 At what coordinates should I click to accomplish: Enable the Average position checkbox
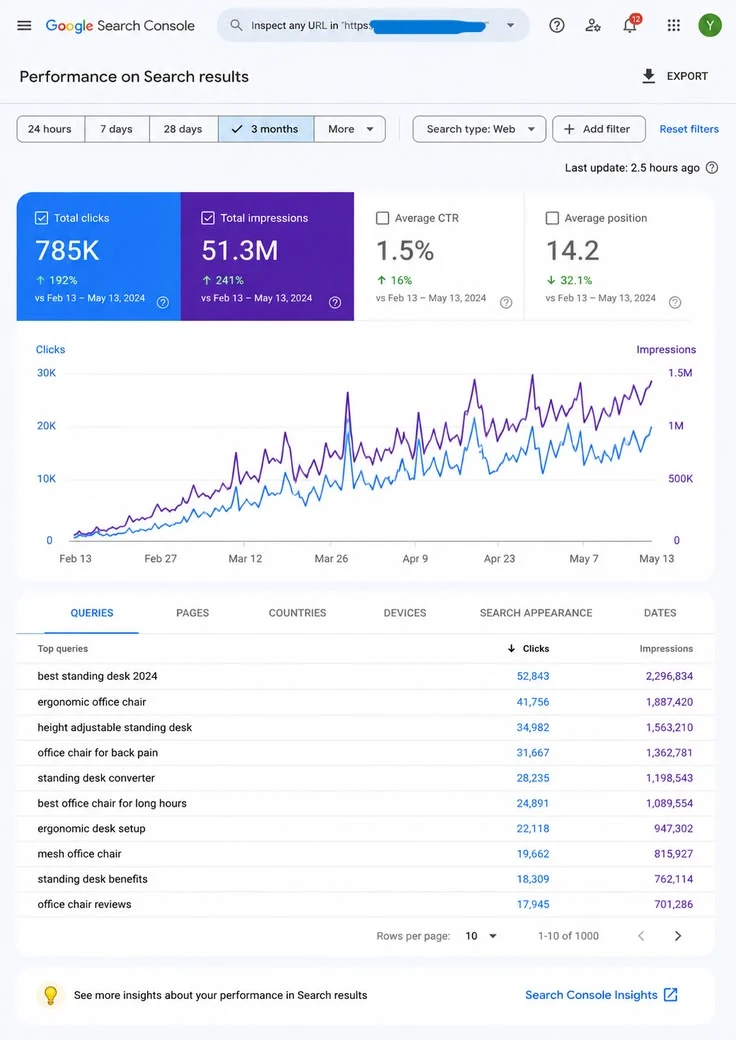552,218
